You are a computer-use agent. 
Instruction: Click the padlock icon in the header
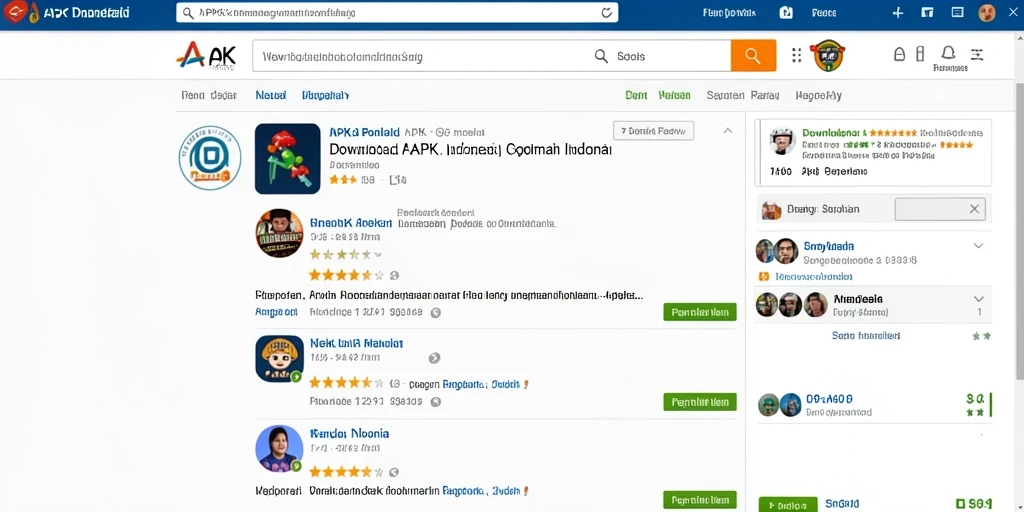pos(899,54)
